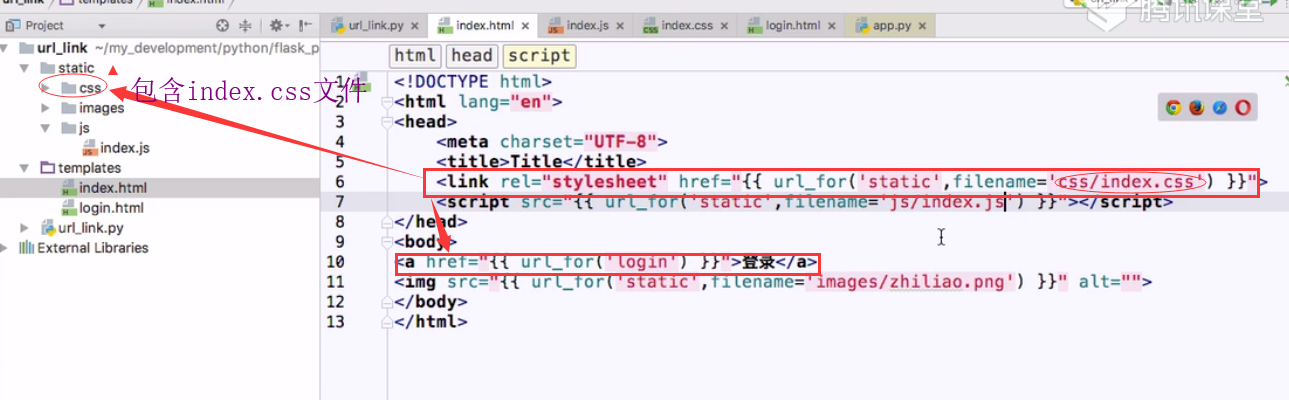Select index.js in project tree
Screen dimensions: 1289x400
pyautogui.click(x=115, y=148)
